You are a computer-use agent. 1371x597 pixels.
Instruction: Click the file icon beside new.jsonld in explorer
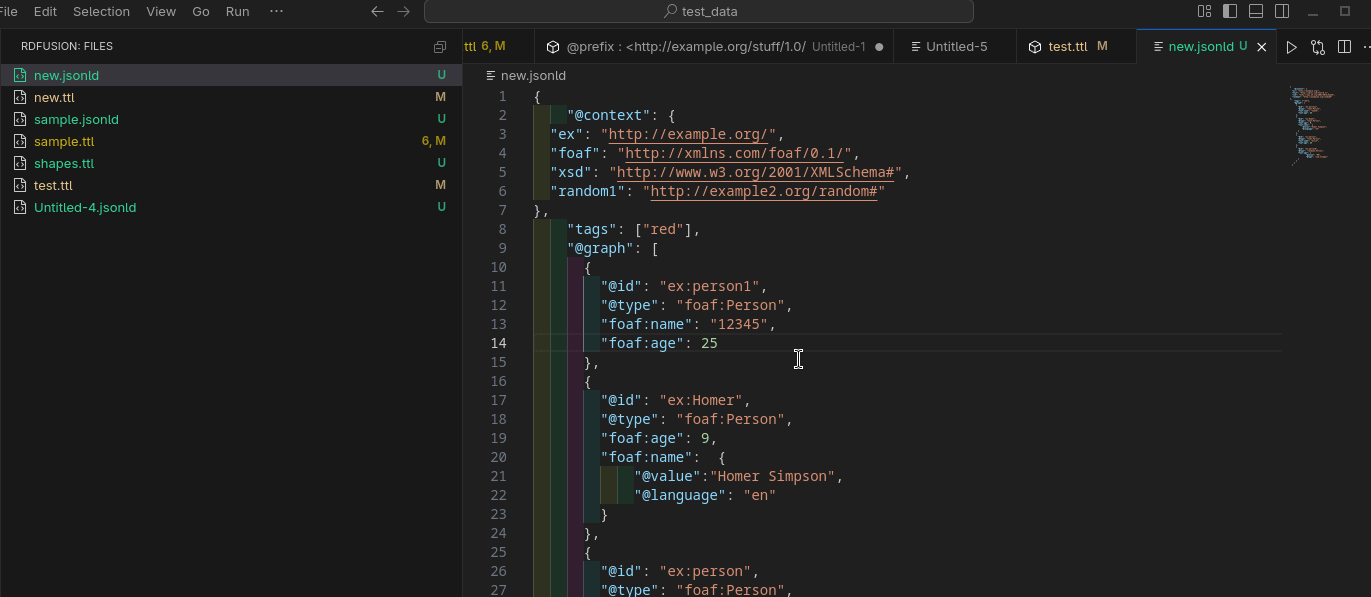(20, 75)
